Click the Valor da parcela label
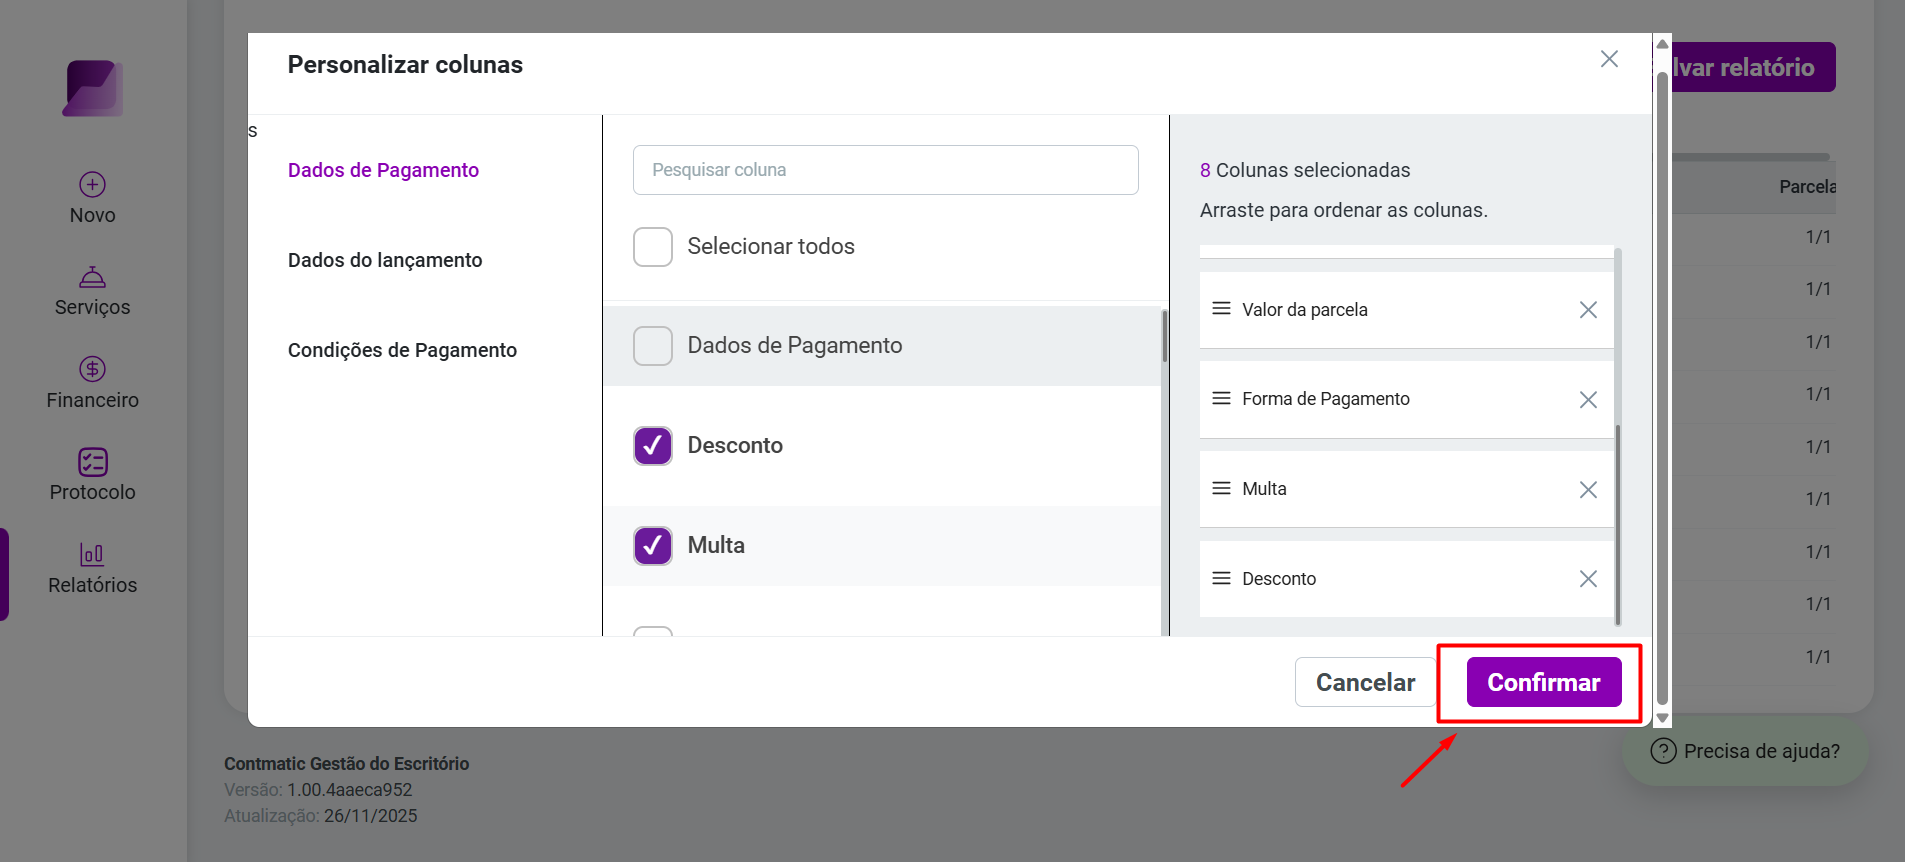Screen dimensions: 1905x862 point(1305,310)
